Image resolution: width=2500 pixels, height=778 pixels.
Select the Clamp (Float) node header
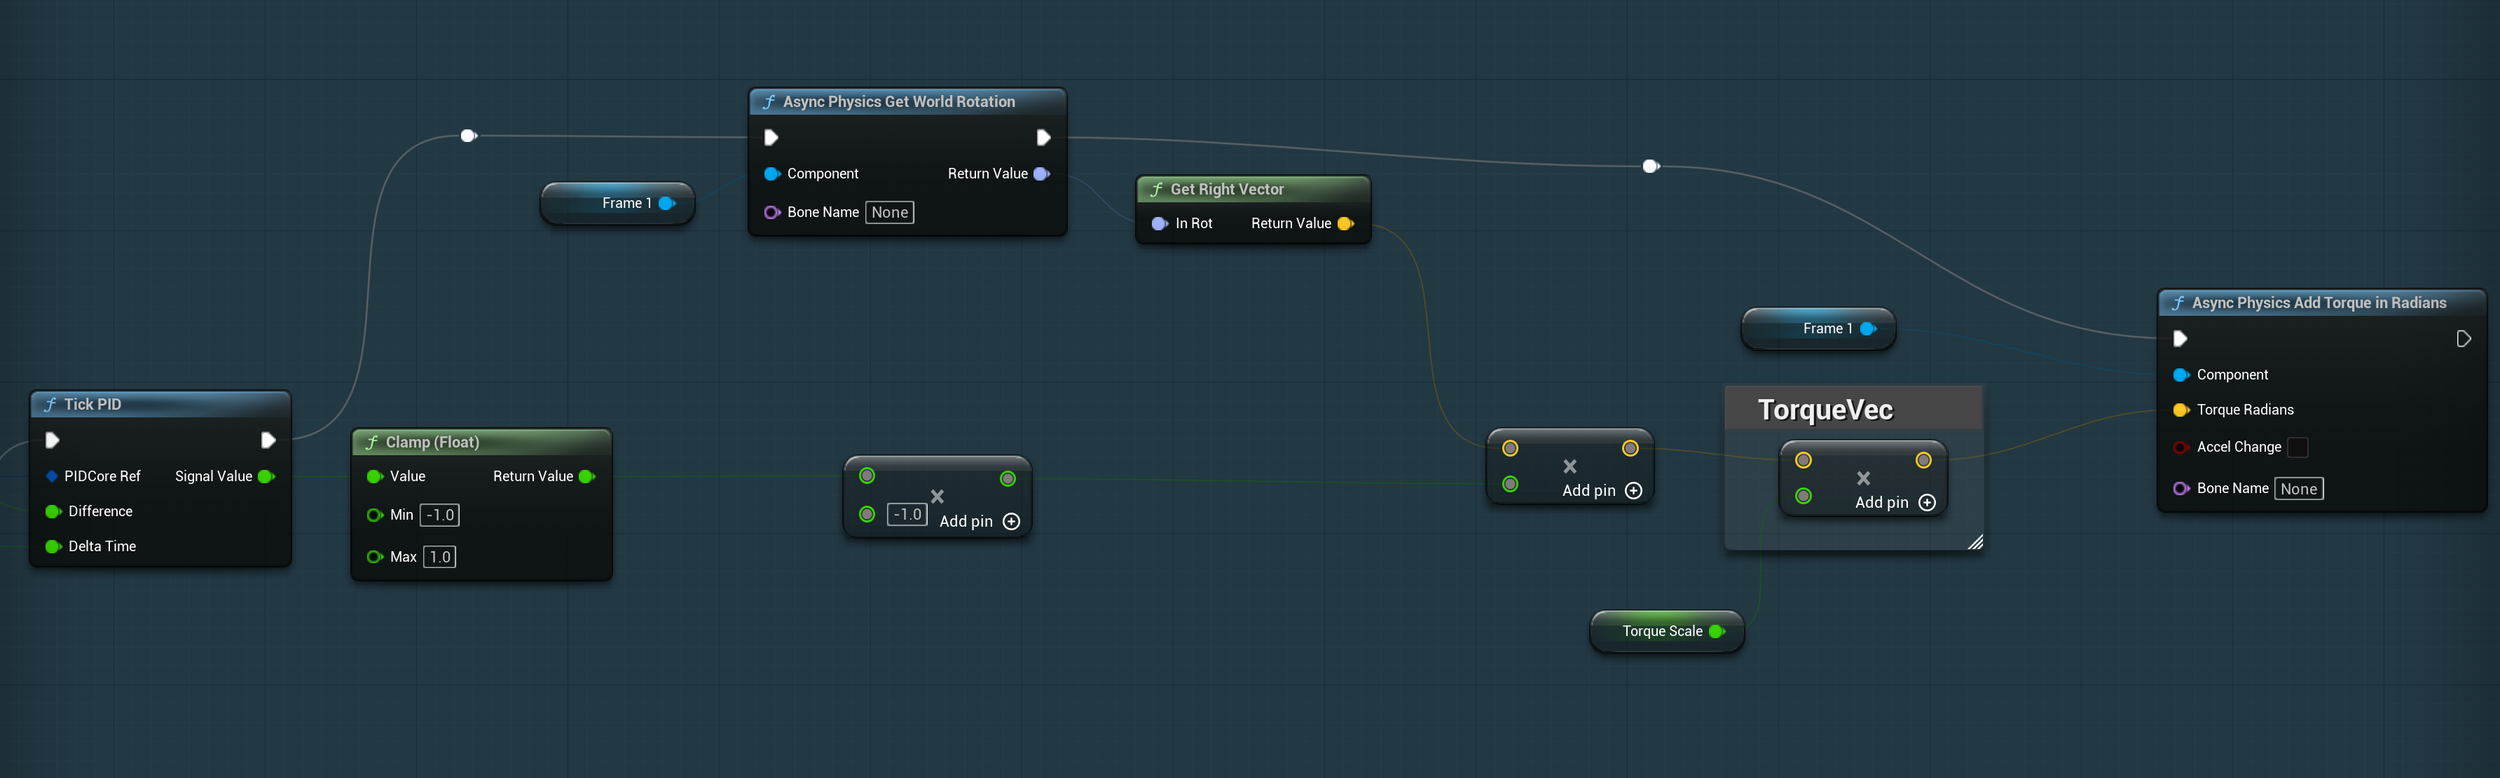(481, 442)
